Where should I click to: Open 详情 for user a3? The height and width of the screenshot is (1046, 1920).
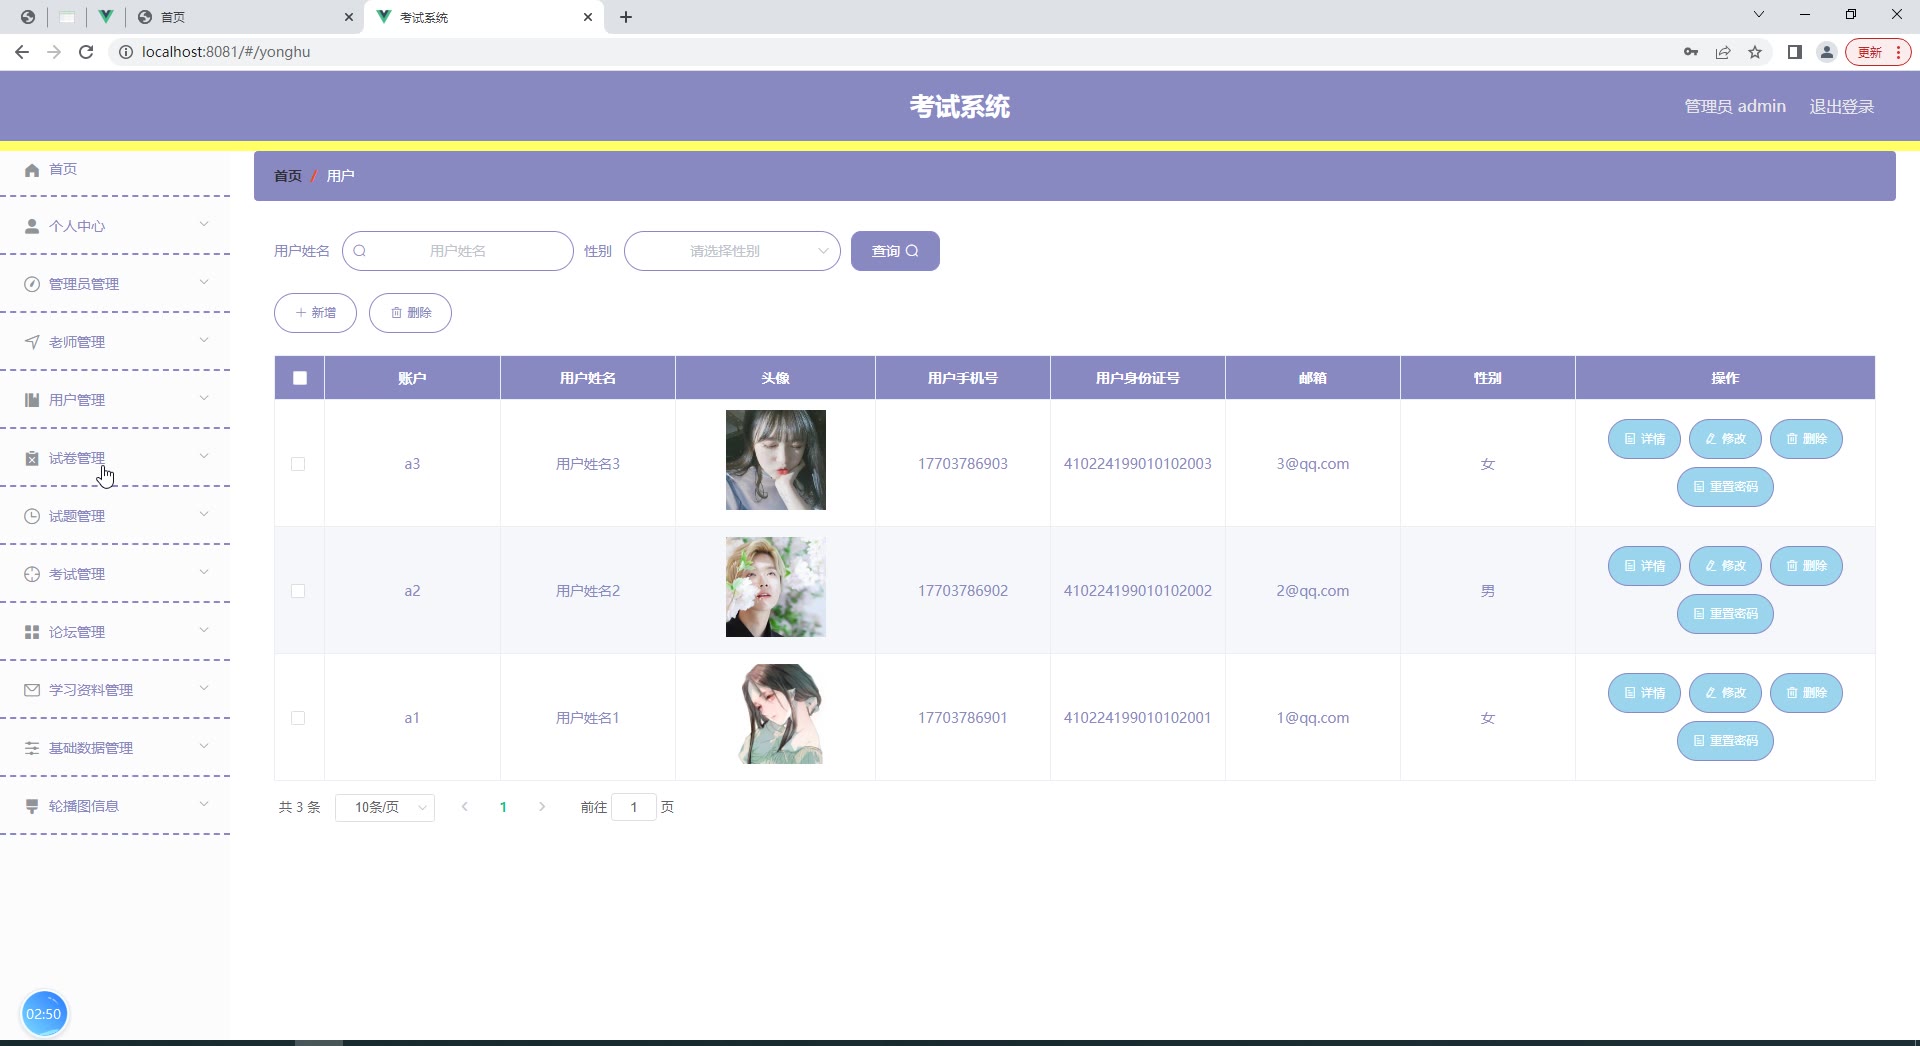pyautogui.click(x=1644, y=439)
